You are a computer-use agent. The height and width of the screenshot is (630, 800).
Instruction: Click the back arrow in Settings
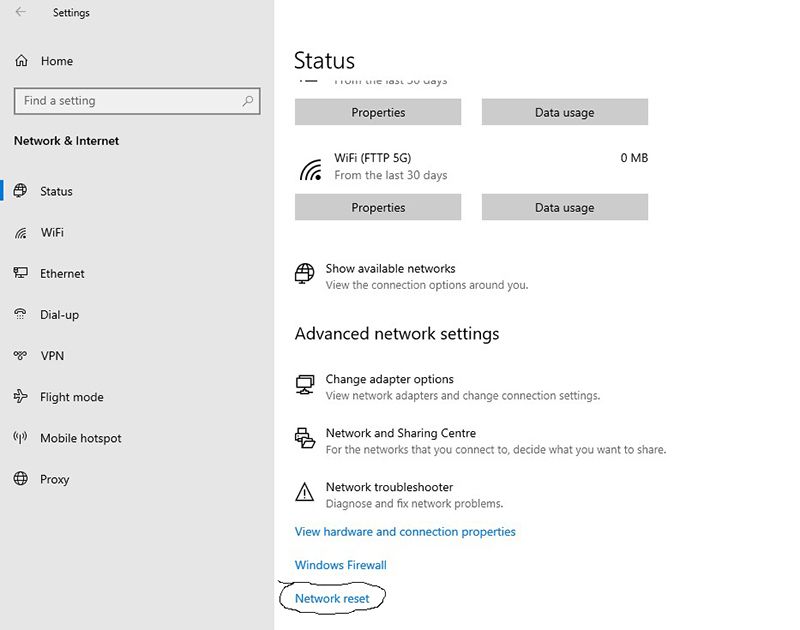click(21, 13)
